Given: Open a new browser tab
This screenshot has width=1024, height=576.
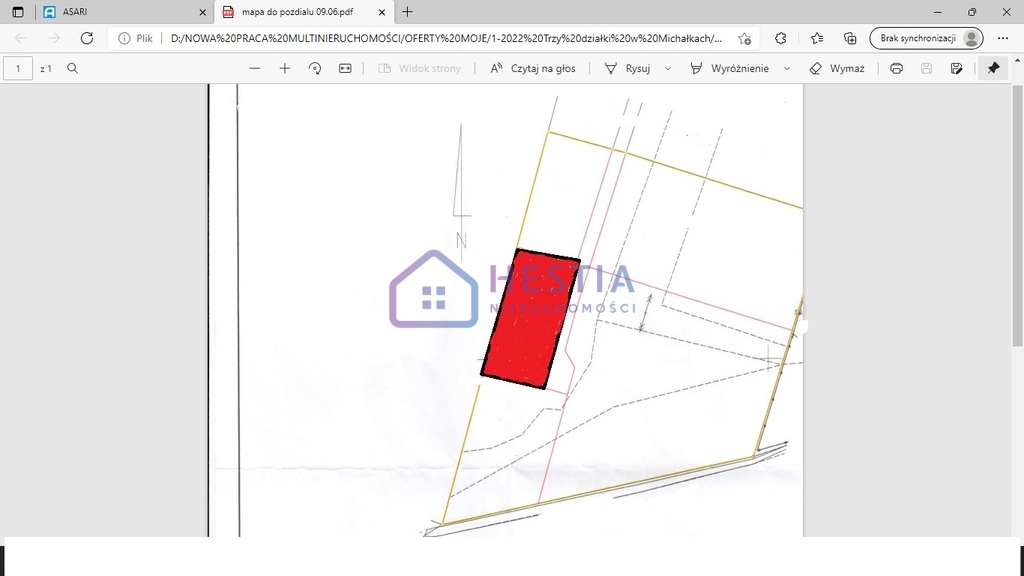Looking at the screenshot, I should coord(407,12).
